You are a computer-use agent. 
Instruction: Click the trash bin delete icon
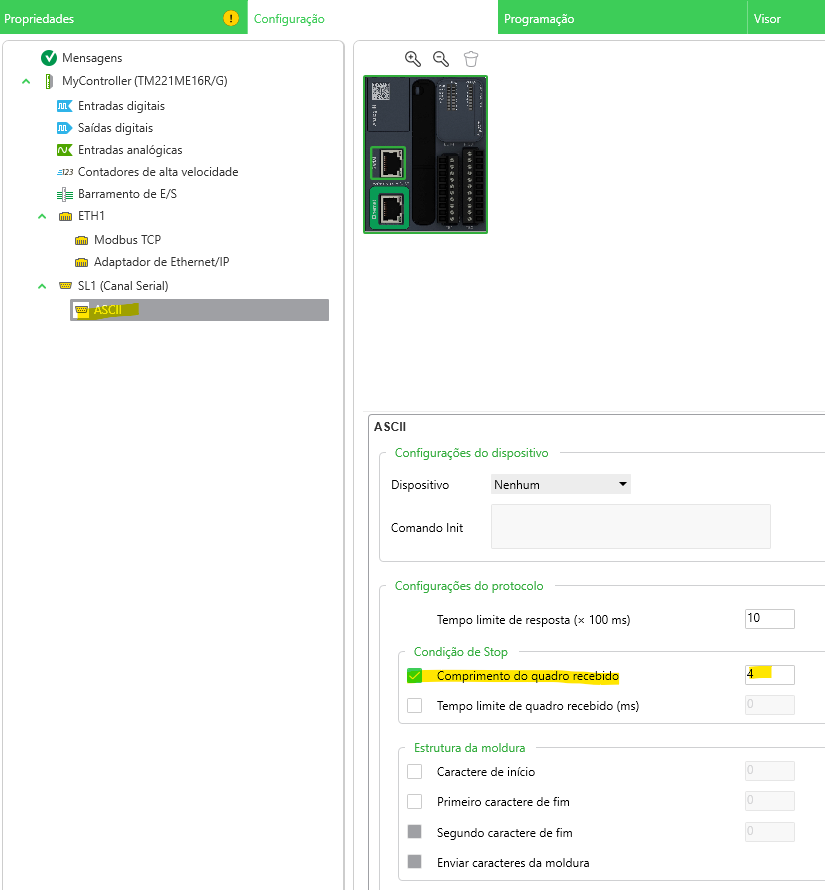tap(471, 58)
